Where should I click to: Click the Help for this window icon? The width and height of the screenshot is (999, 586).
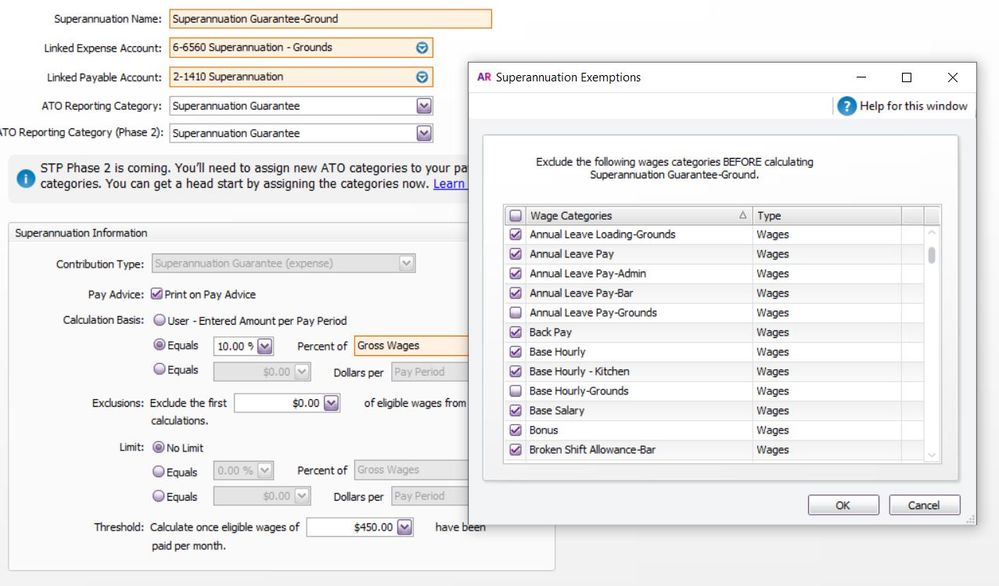pyautogui.click(x=846, y=106)
